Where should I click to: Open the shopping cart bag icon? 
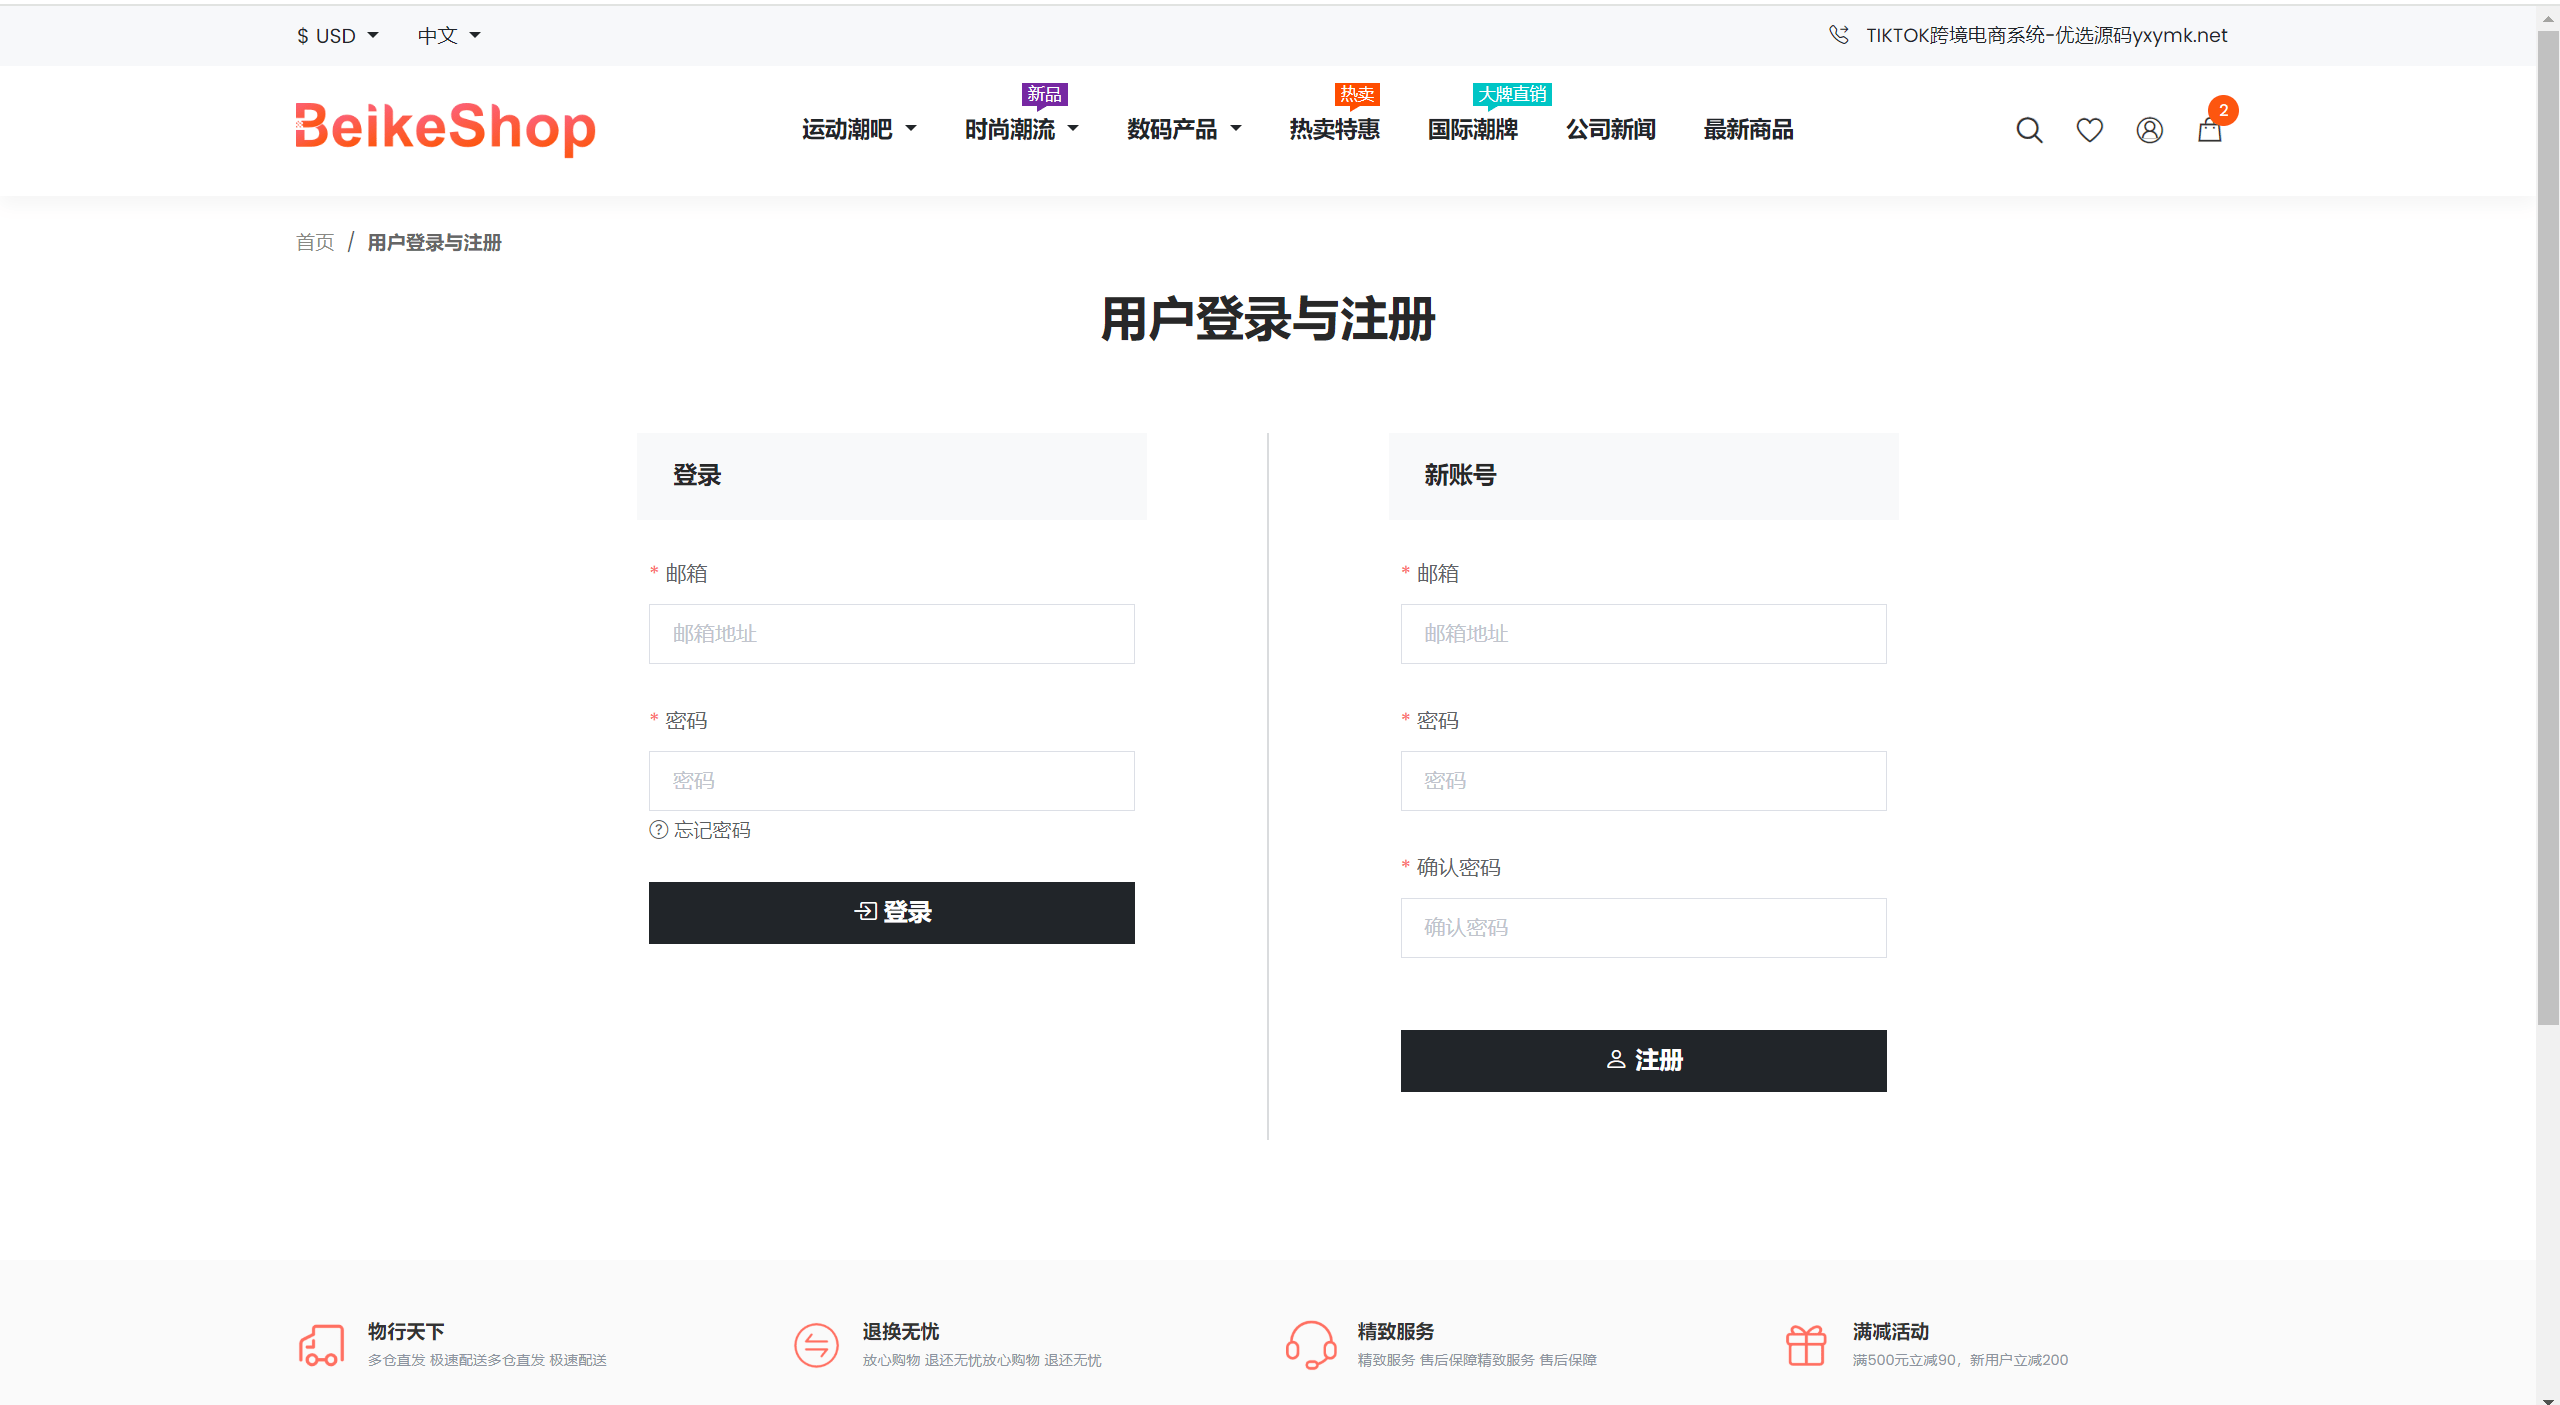(2209, 130)
